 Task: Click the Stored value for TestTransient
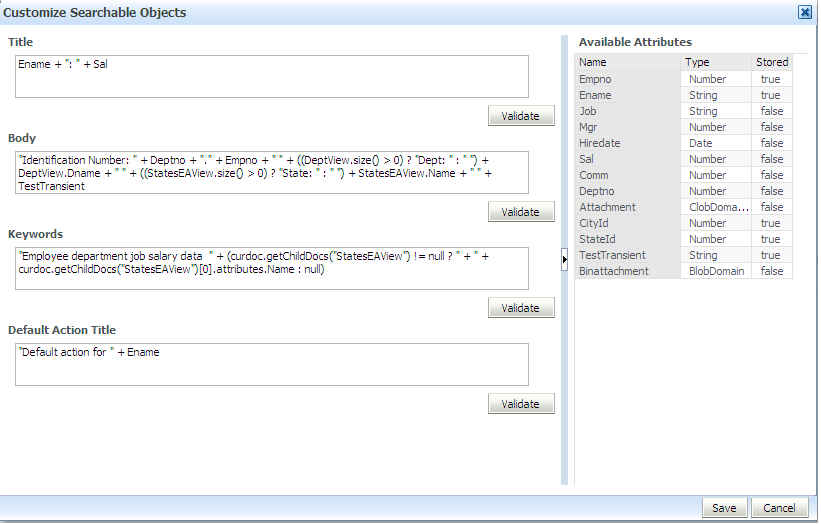tap(772, 255)
